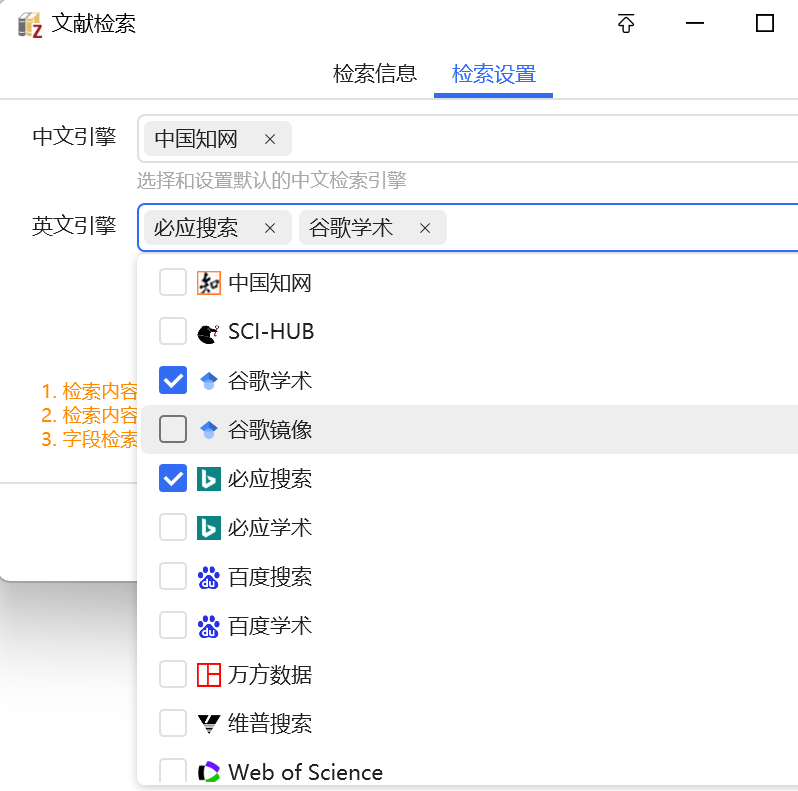Viewport: 798px width, 791px height.
Task: Remove the 谷歌学术 tag from 英文引擎
Action: click(x=425, y=228)
